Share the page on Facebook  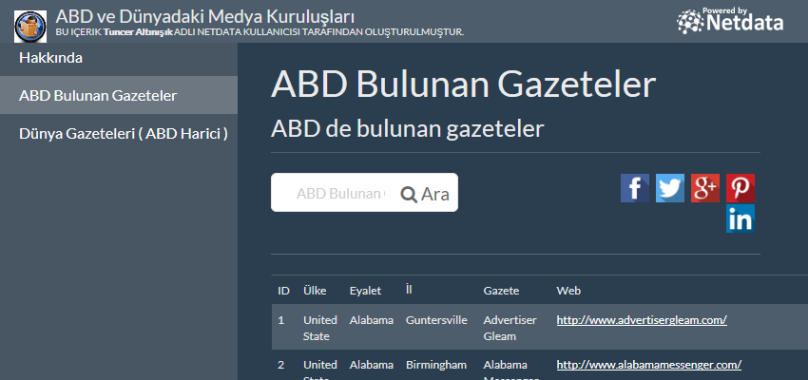tap(634, 188)
